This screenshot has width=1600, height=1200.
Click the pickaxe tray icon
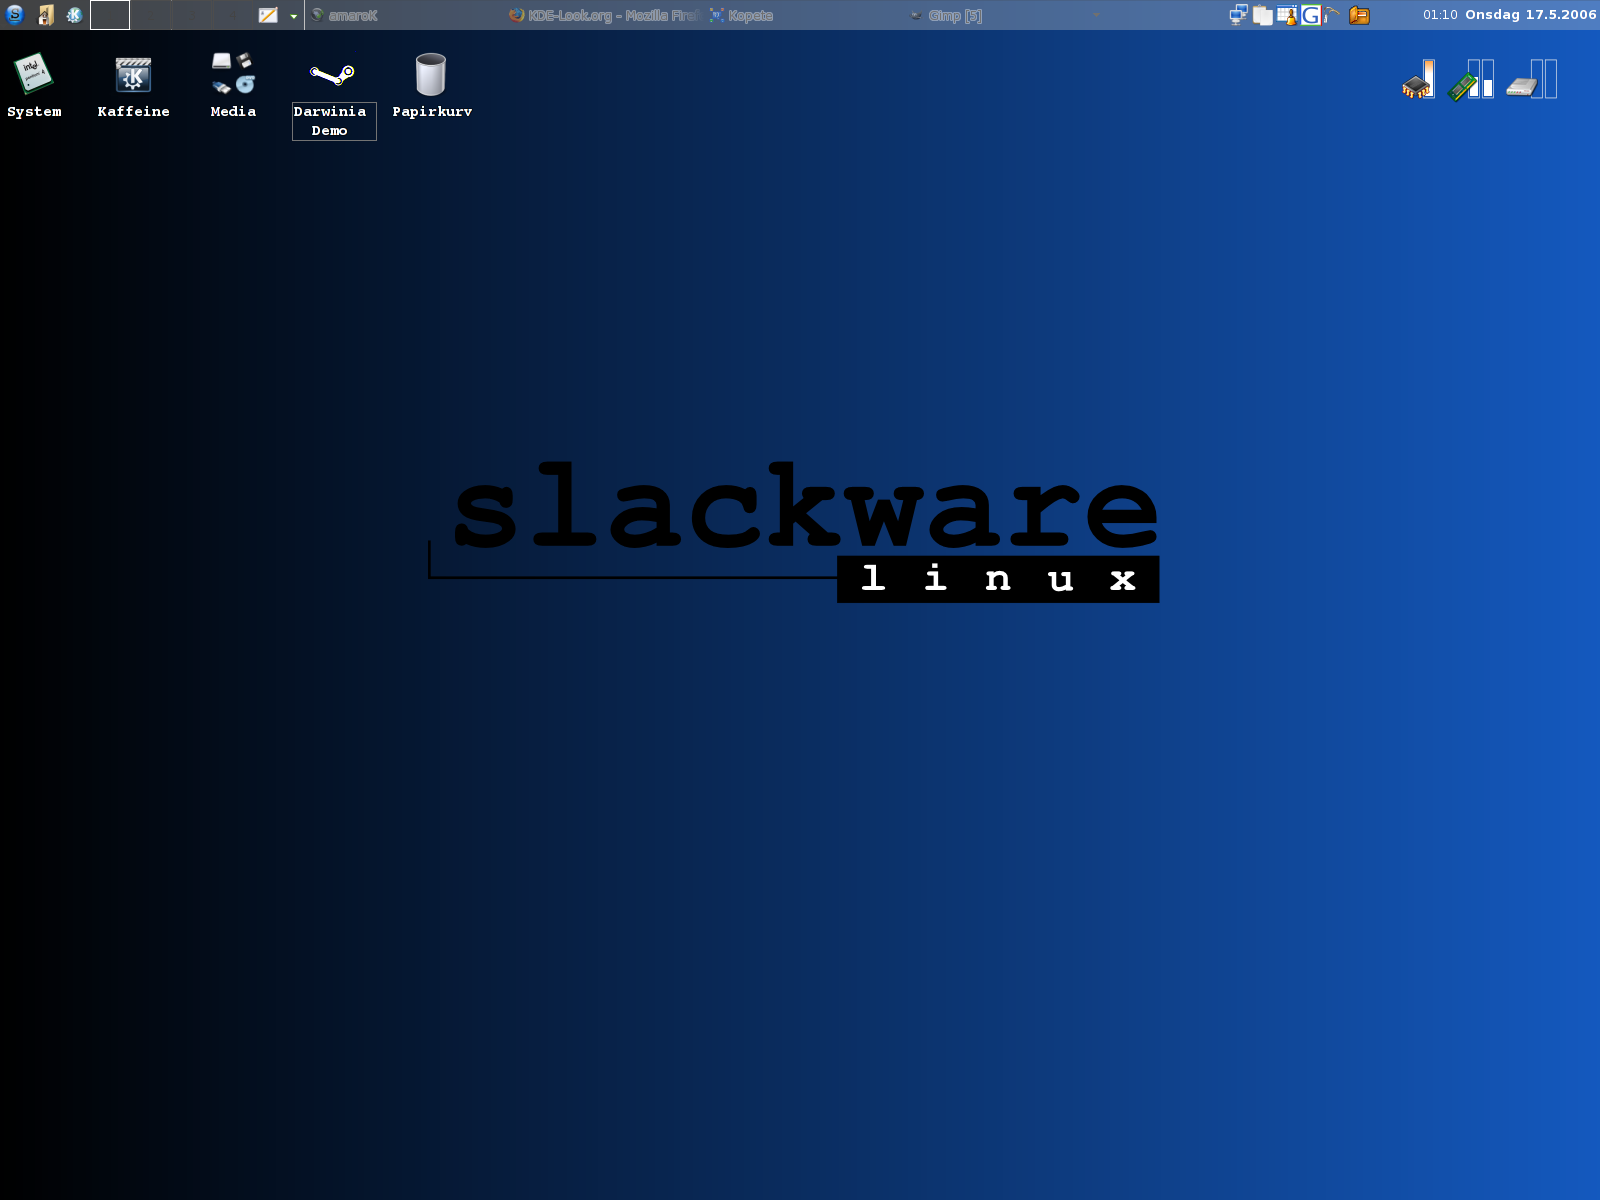pyautogui.click(x=1332, y=14)
